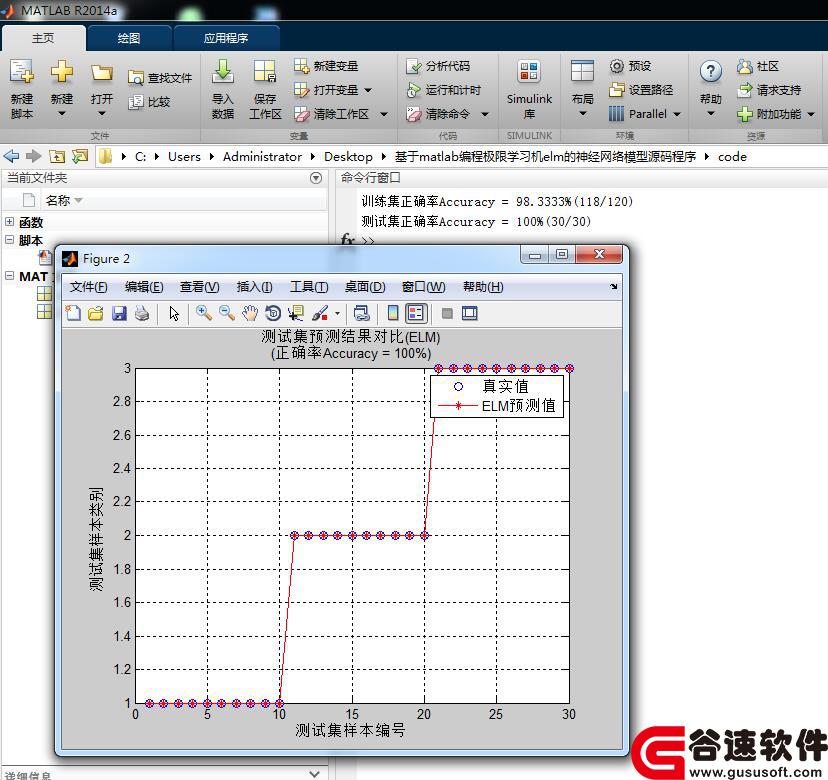
Task: Expand the Clear Commands (清除命令) dropdown
Action: point(485,114)
